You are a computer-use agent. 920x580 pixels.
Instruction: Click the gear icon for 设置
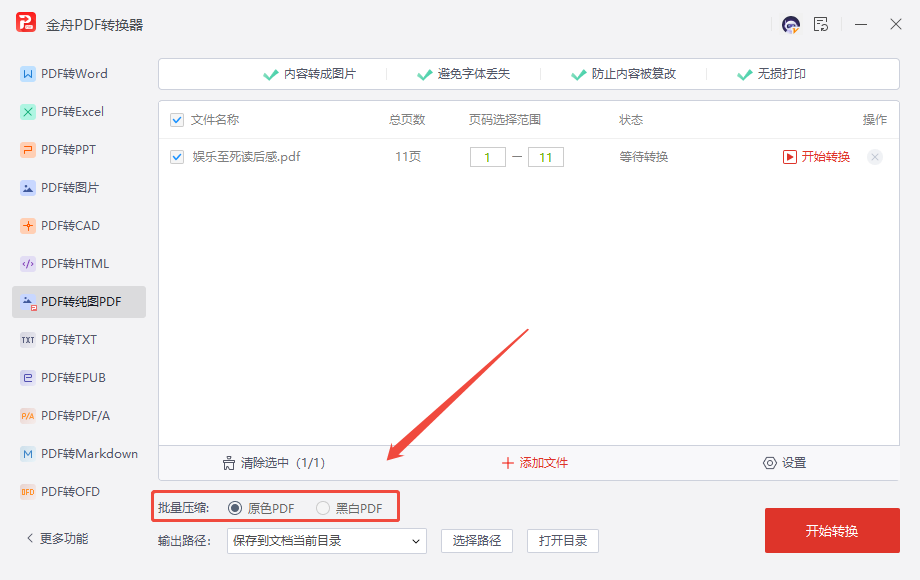tap(769, 463)
